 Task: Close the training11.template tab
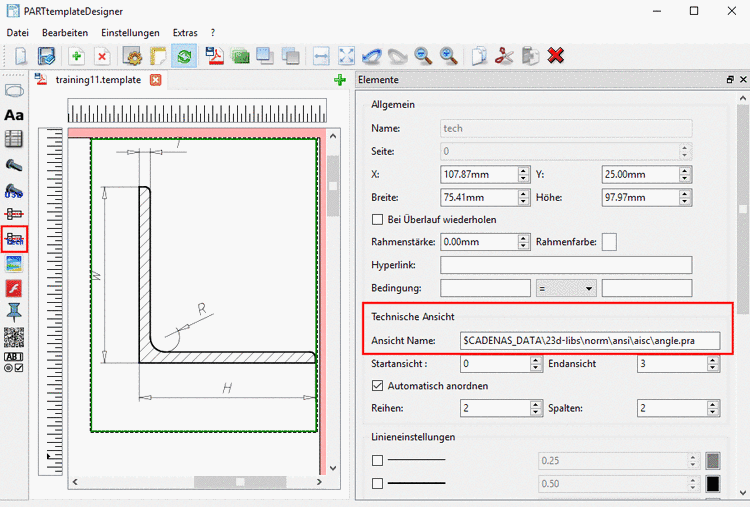(155, 80)
